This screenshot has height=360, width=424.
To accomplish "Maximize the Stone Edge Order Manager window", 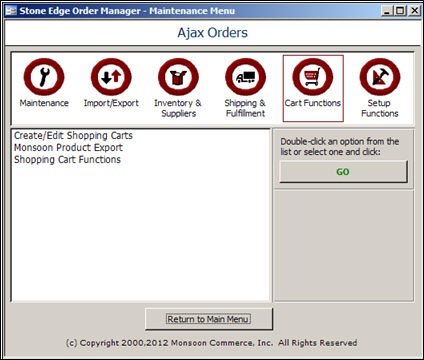I will [400, 11].
